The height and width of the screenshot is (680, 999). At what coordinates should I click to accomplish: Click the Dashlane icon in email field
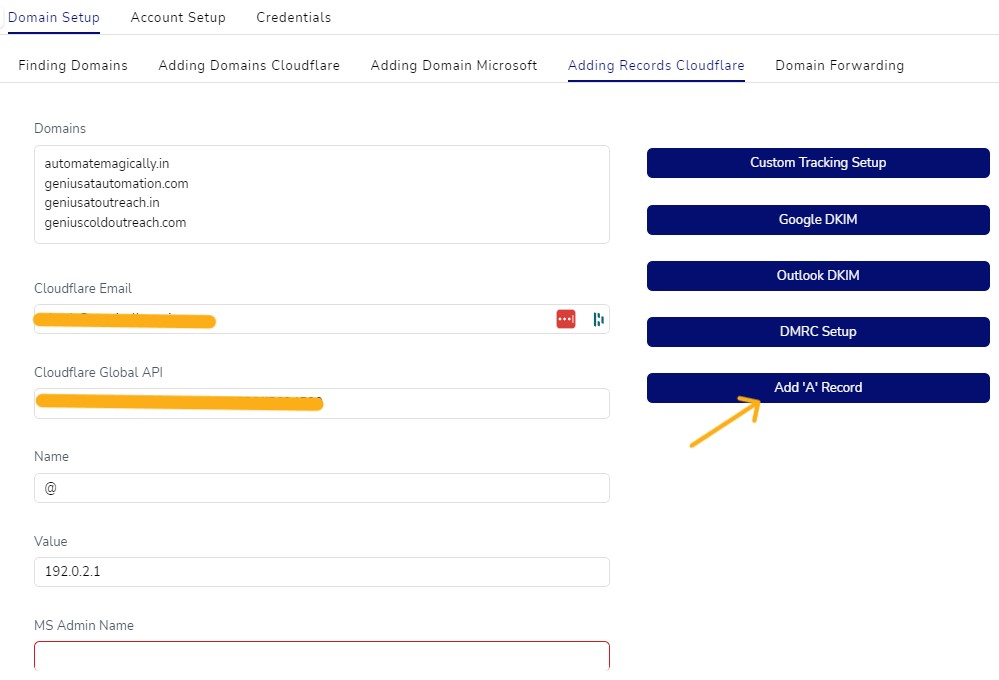(x=597, y=319)
